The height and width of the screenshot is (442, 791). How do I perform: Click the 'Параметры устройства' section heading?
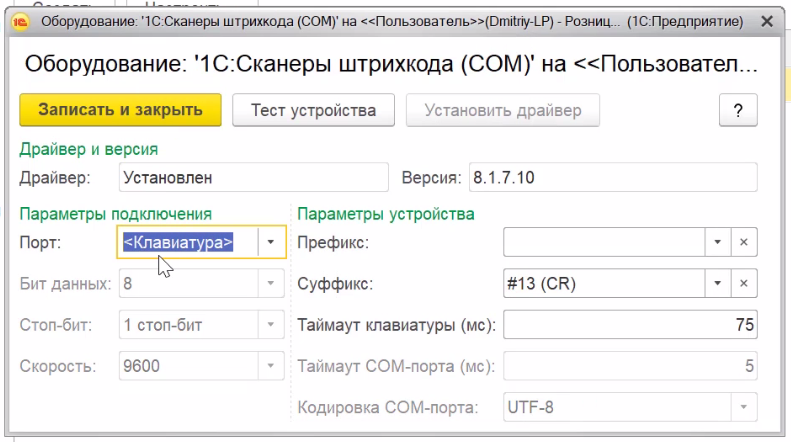(x=386, y=214)
